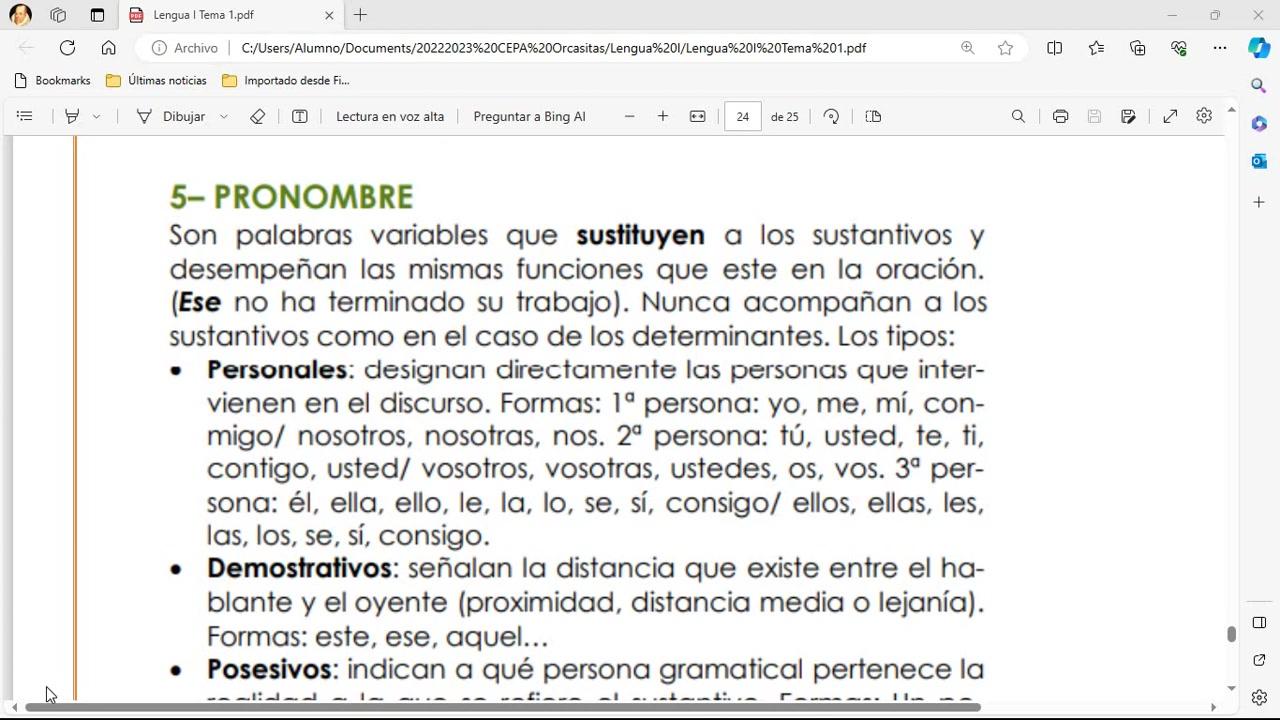Image resolution: width=1280 pixels, height=720 pixels.
Task: Search inside the PDF document
Action: [x=1018, y=117]
